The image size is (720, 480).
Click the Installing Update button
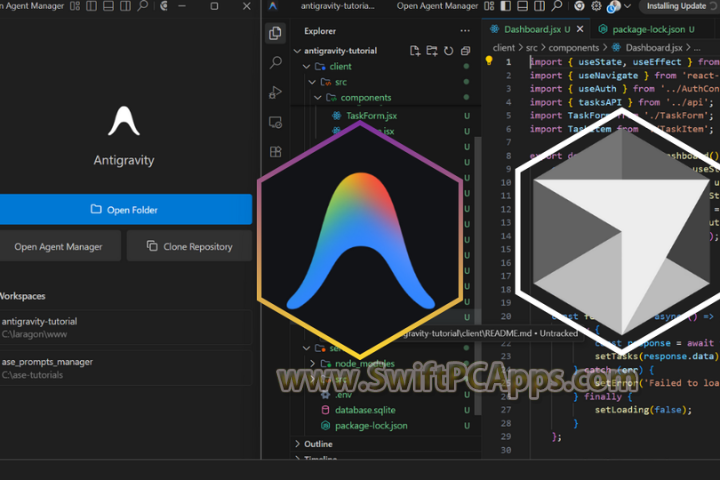click(681, 6)
